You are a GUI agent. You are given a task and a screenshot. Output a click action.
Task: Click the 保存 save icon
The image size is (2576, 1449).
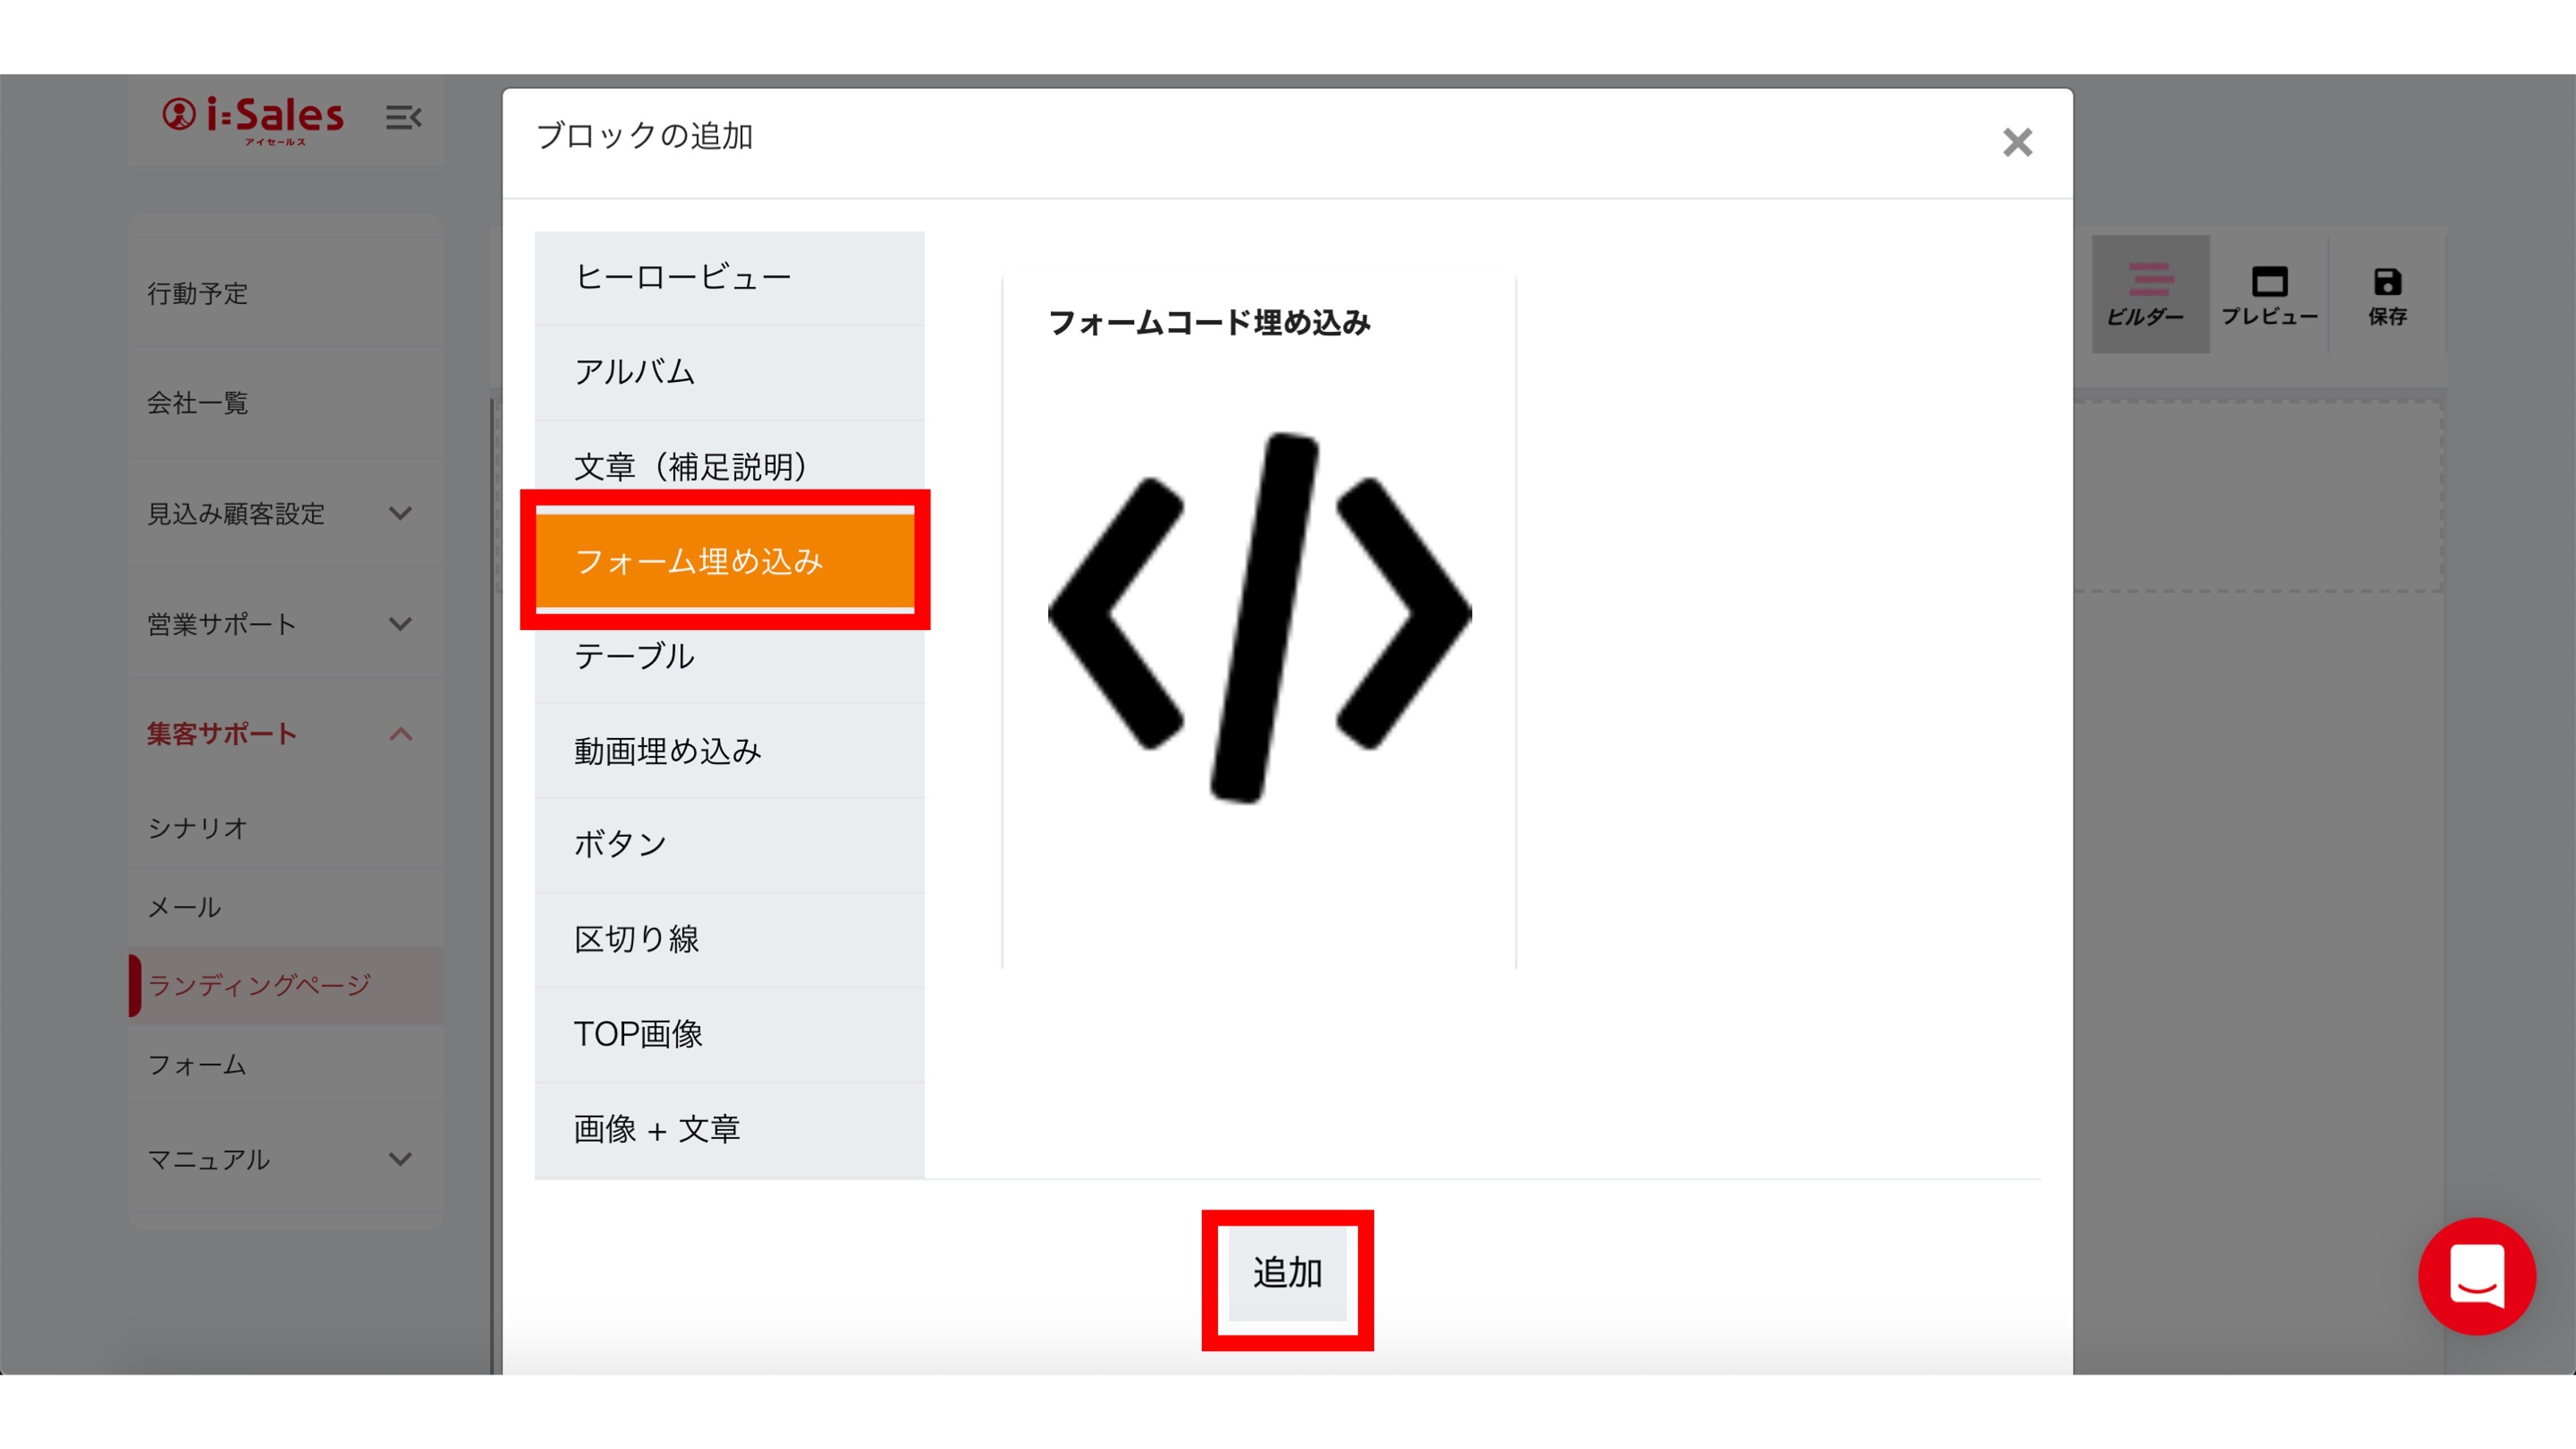[2386, 294]
